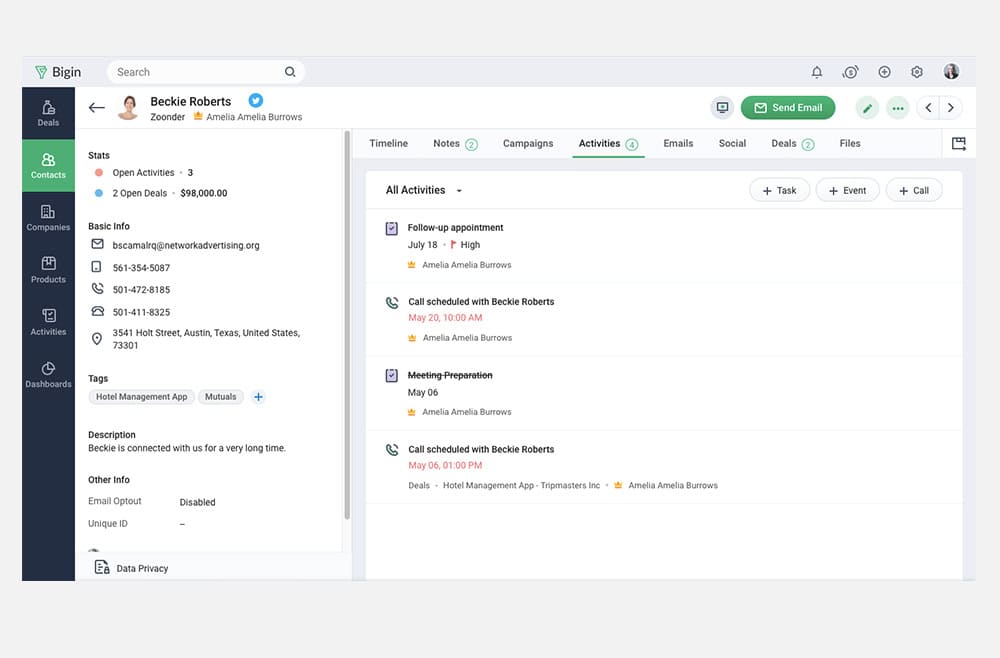1000x658 pixels.
Task: Expand the All Activities dropdown
Action: (x=424, y=190)
